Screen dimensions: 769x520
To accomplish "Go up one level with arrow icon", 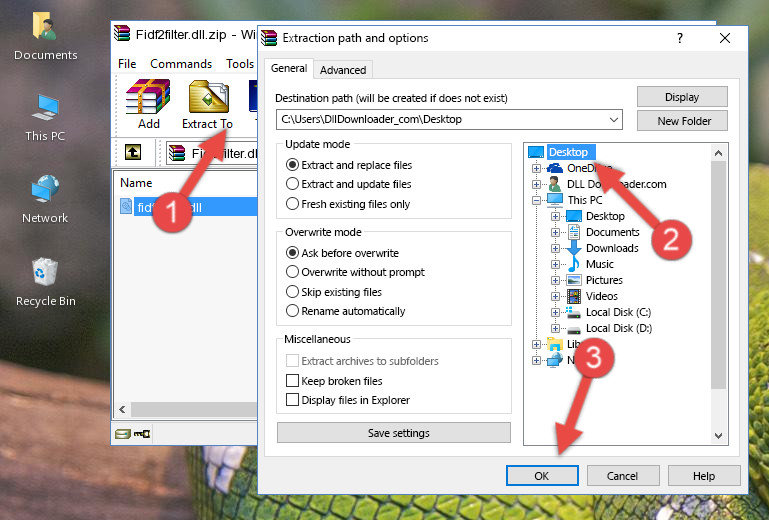I will [133, 152].
